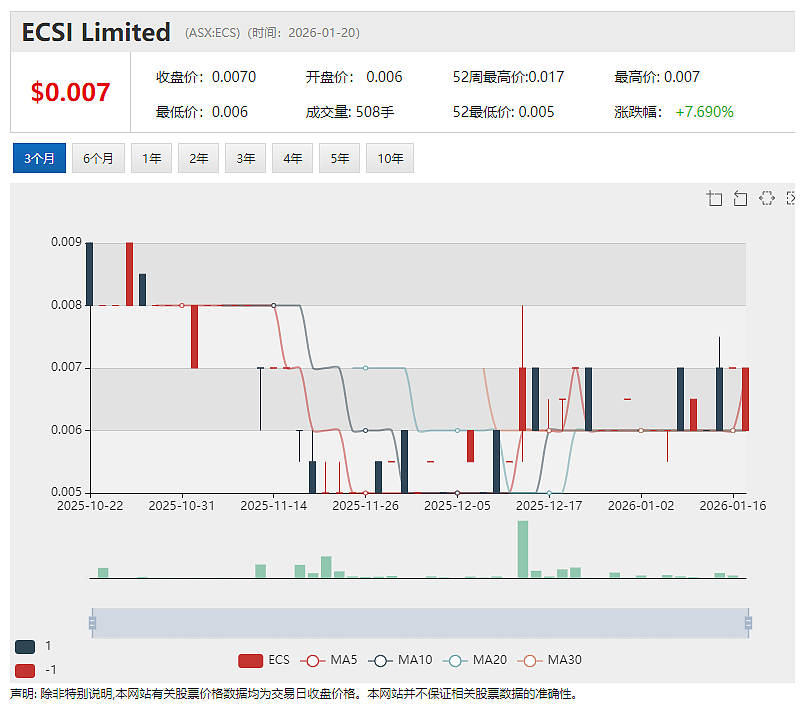
Task: Click the 52最低价: 0.005 value
Action: (503, 112)
